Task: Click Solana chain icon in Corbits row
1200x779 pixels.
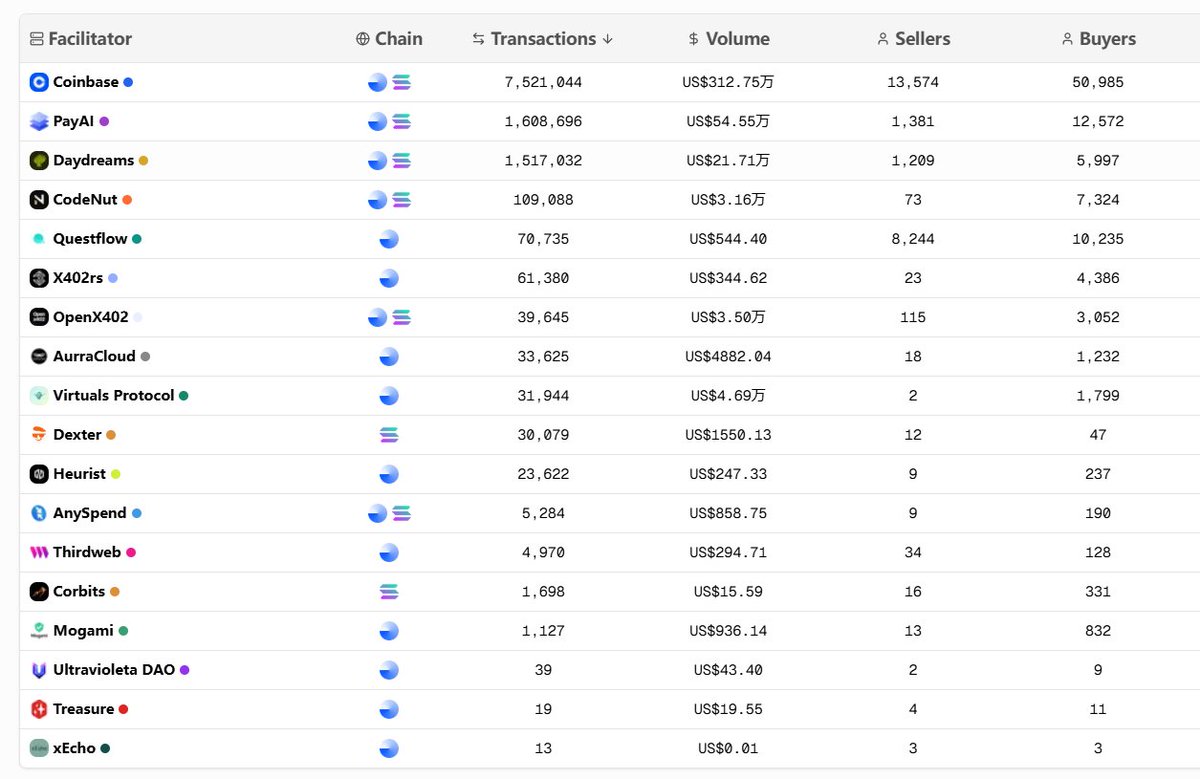Action: pos(389,592)
